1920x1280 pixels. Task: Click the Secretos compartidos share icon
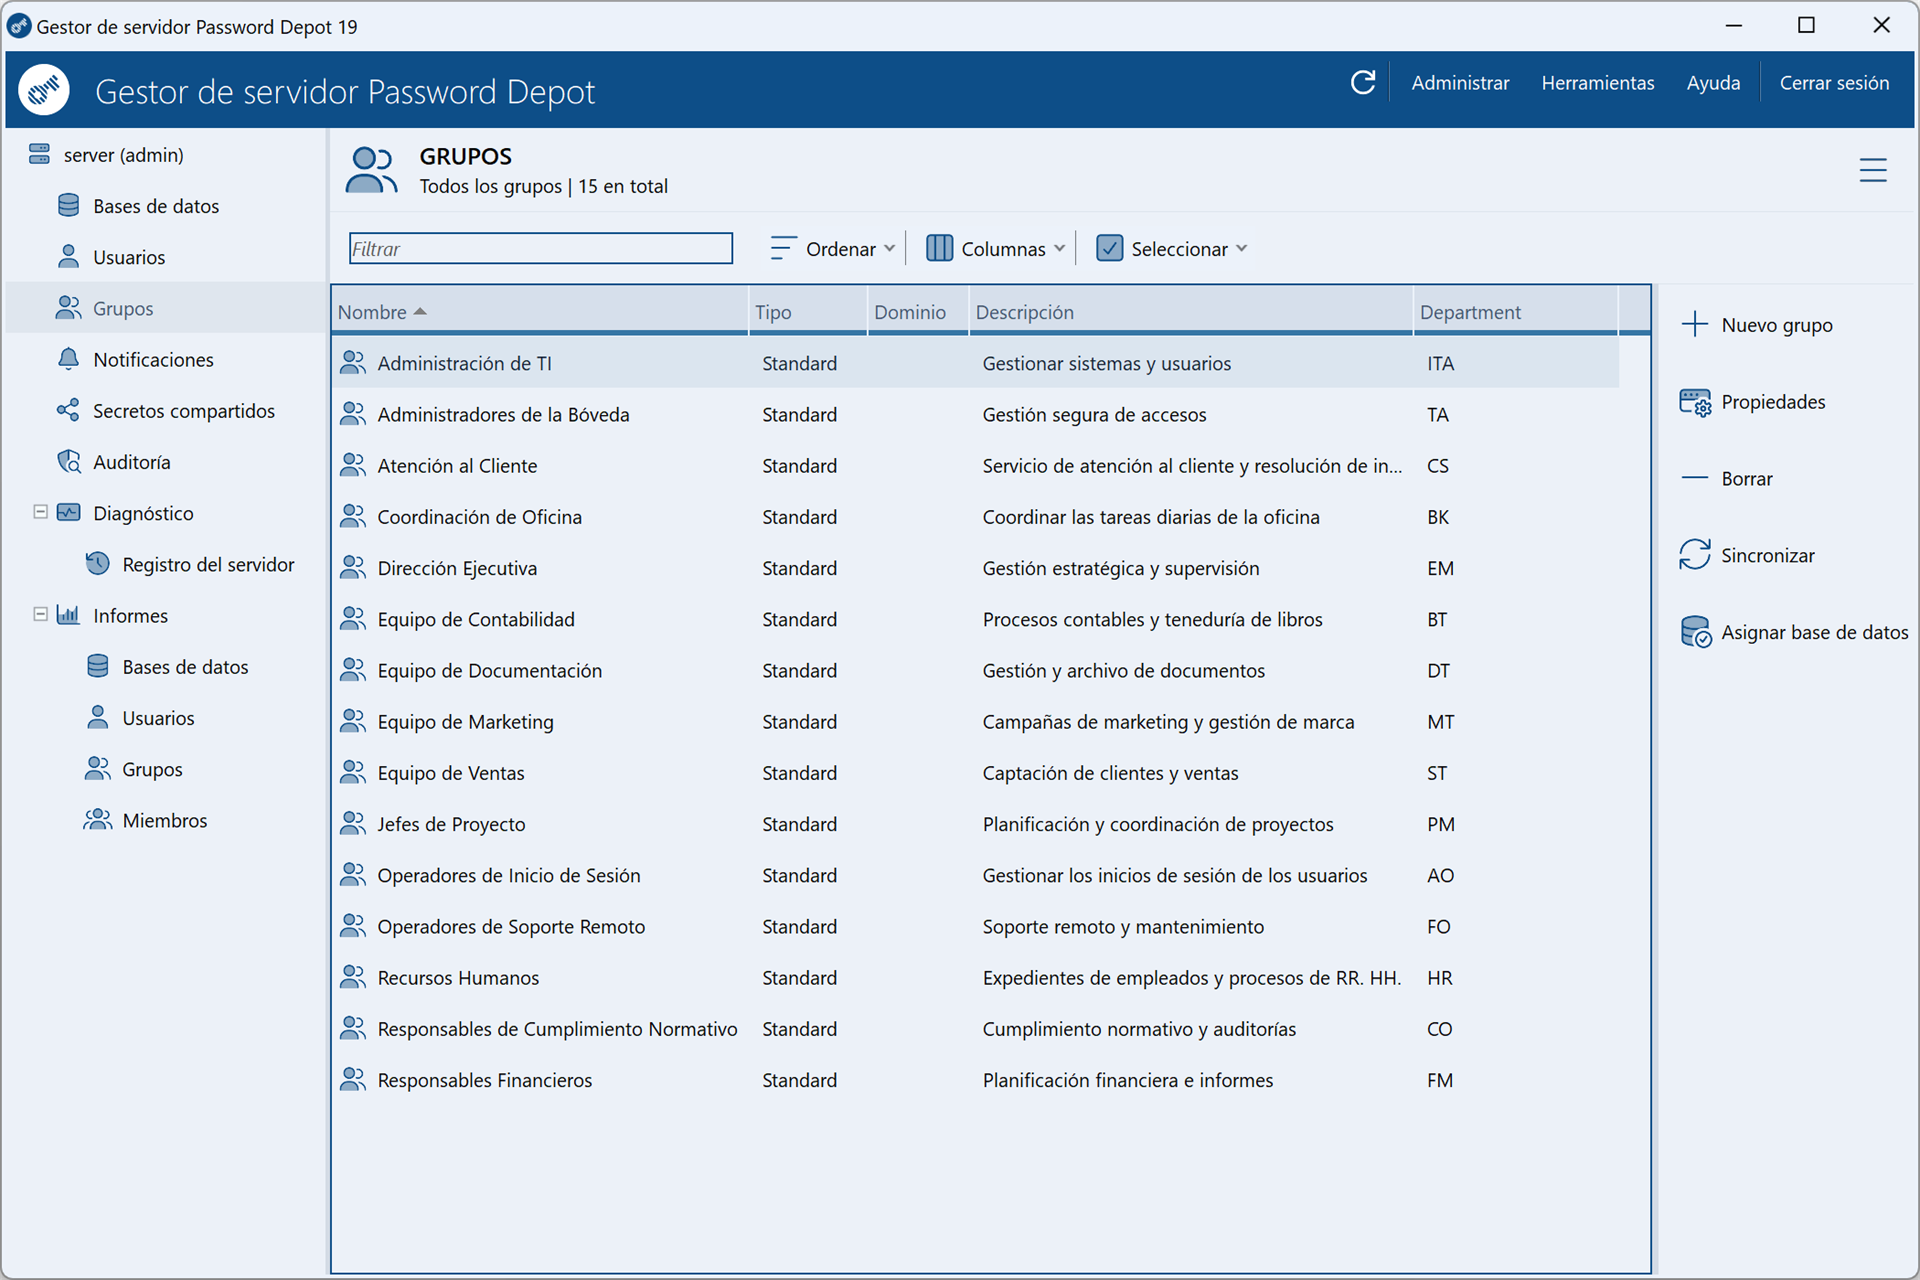tap(68, 410)
